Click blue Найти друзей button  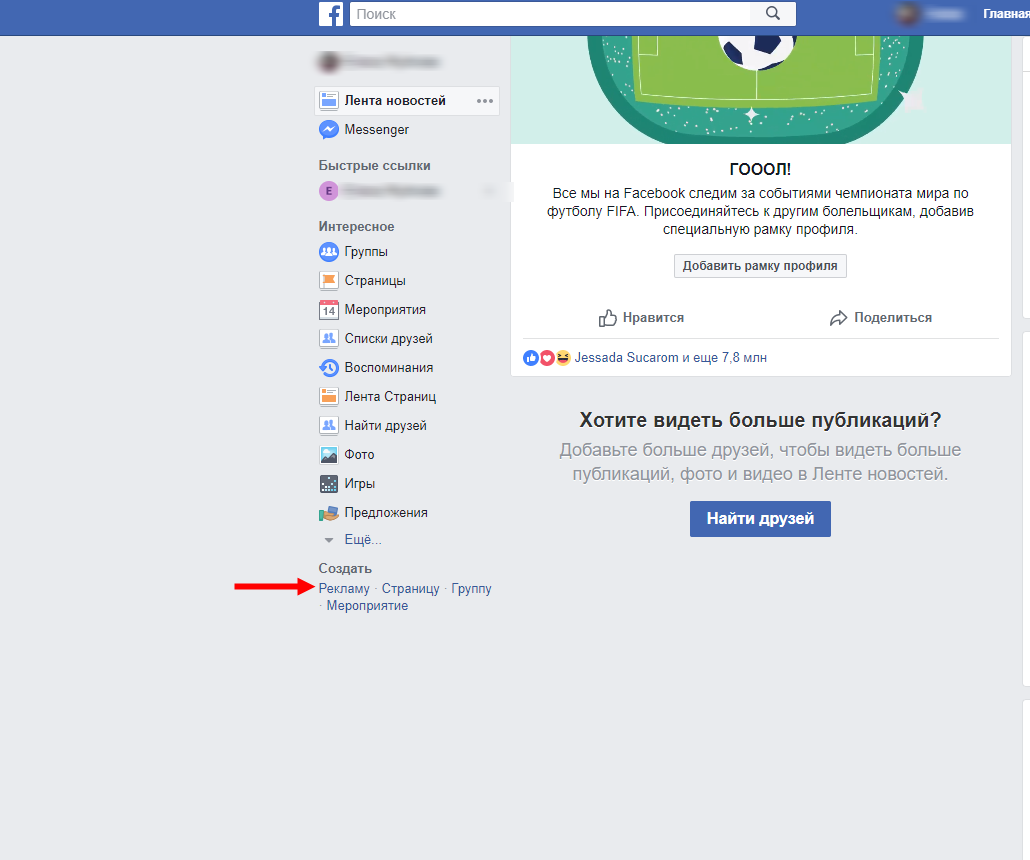coord(760,518)
